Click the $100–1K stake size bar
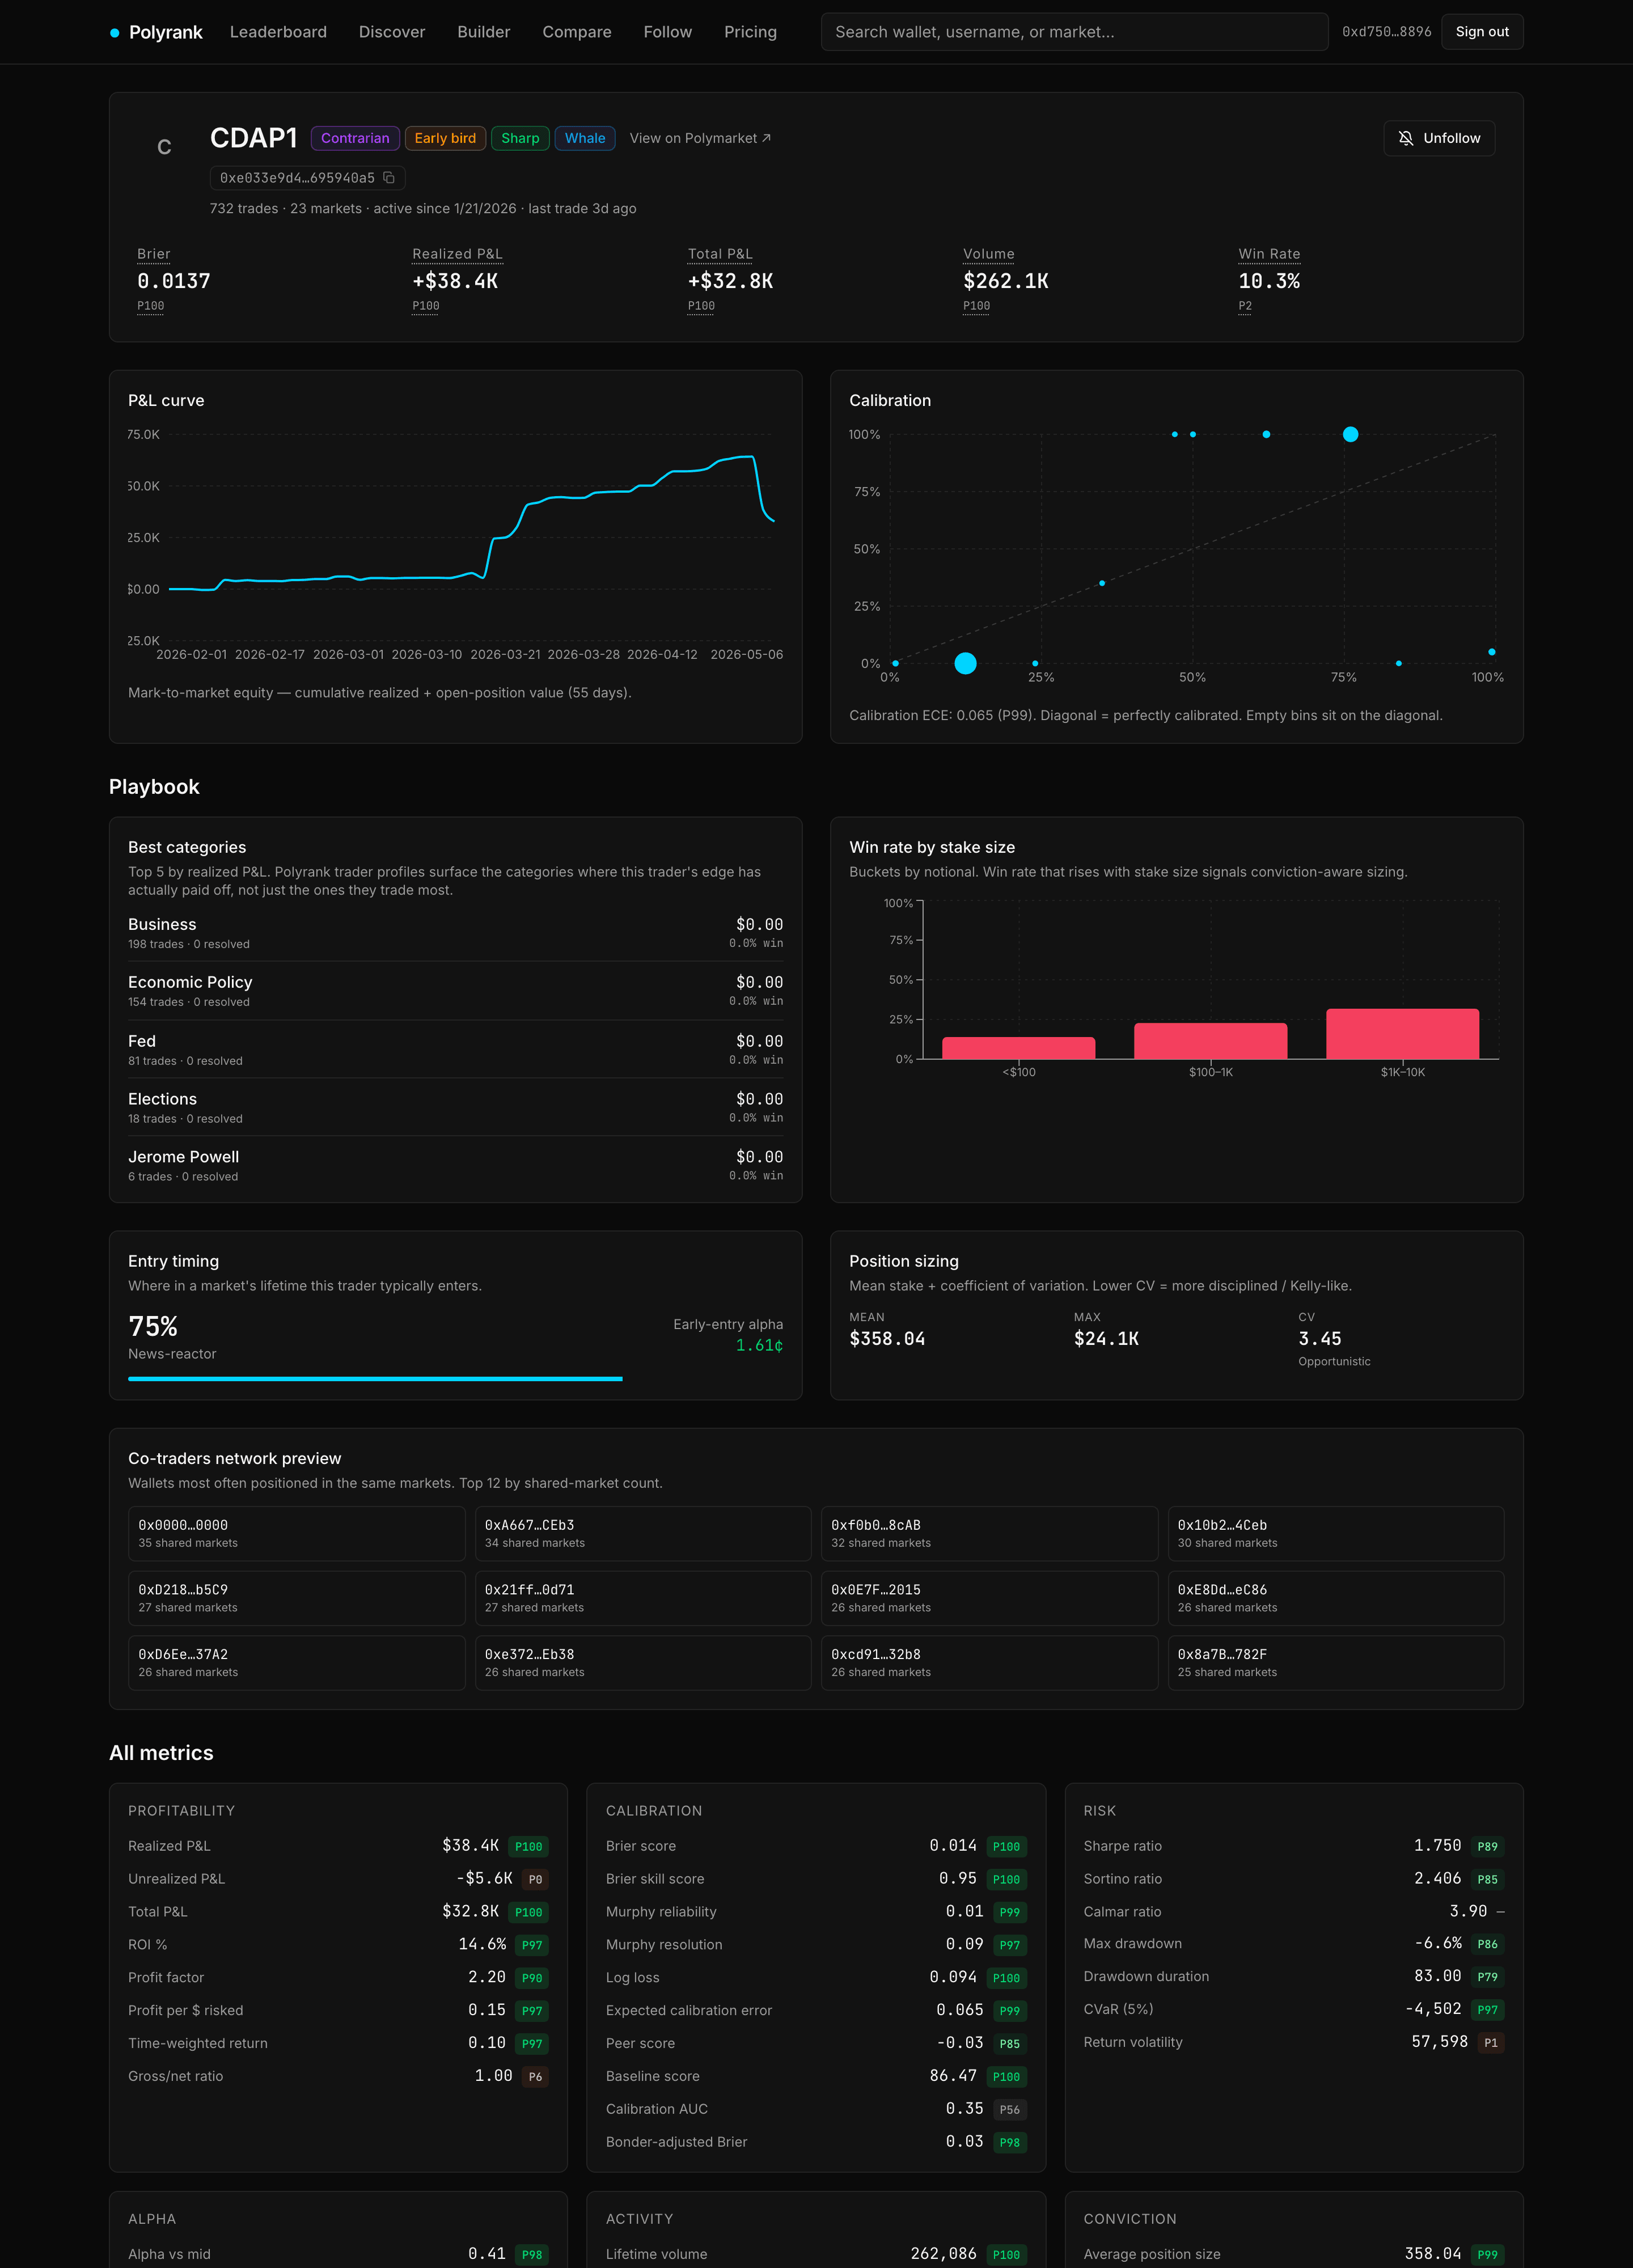This screenshot has height=2268, width=1633. pos(1210,1041)
